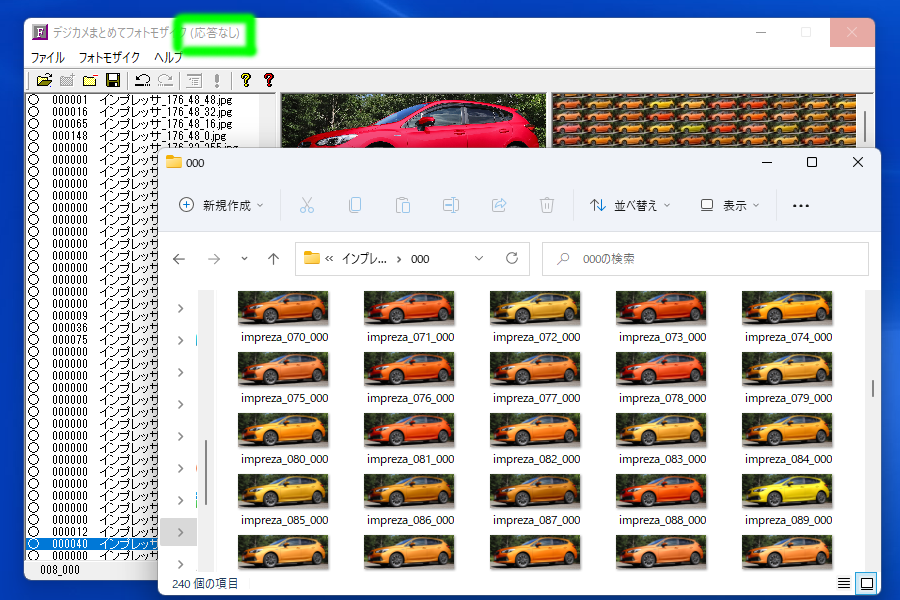Image resolution: width=900 pixels, height=600 pixels.
Task: Click the 000の検索 search field
Action: pos(710,258)
